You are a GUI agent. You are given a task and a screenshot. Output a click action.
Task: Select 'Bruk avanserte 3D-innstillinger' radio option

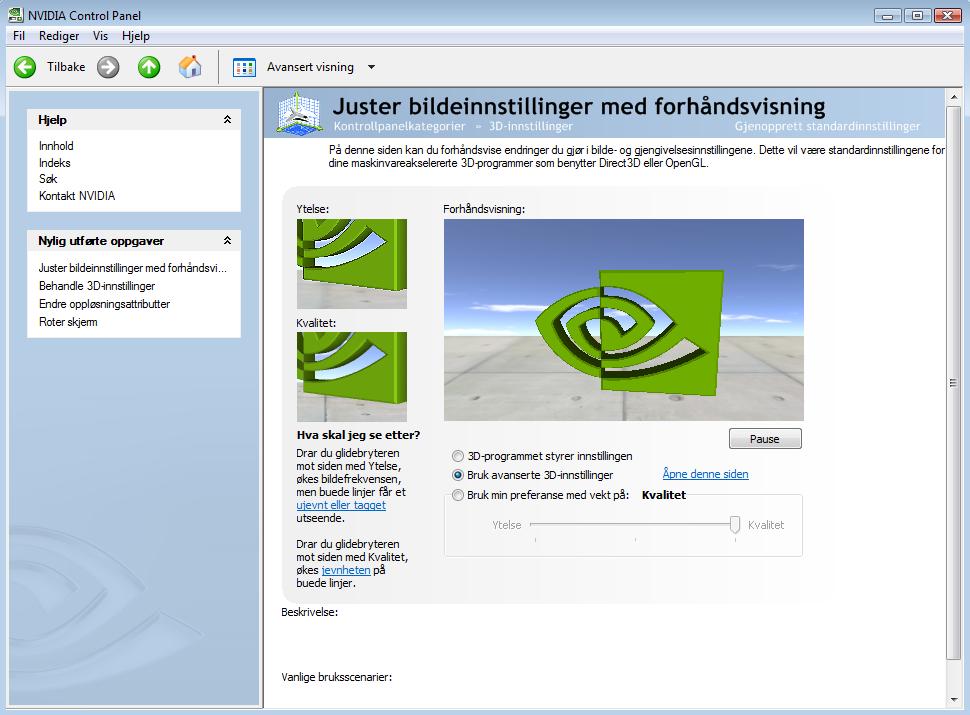pyautogui.click(x=458, y=475)
